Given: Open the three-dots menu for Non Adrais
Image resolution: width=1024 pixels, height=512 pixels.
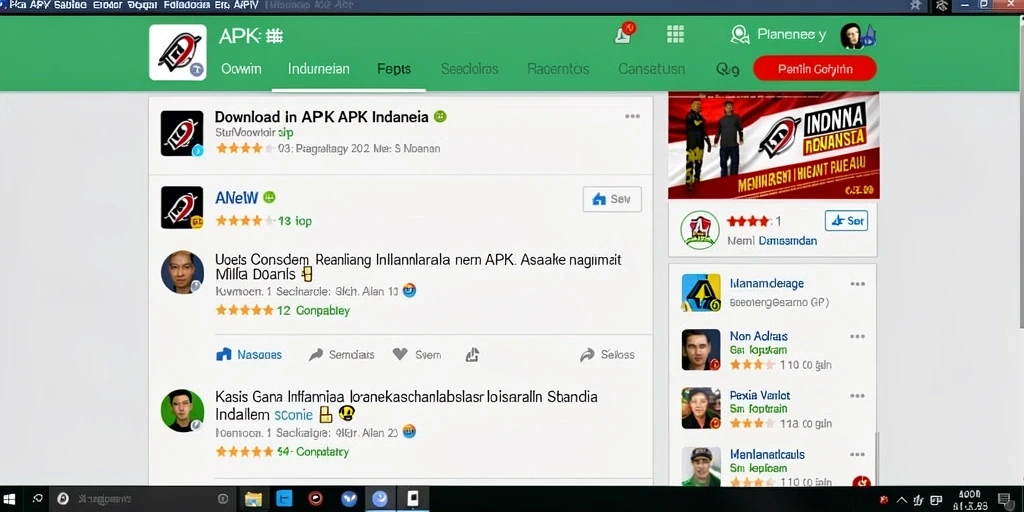Looking at the screenshot, I should tap(857, 337).
